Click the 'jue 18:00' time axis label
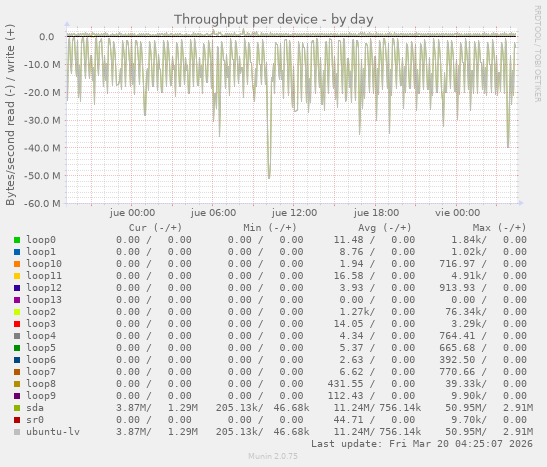 pos(376,213)
